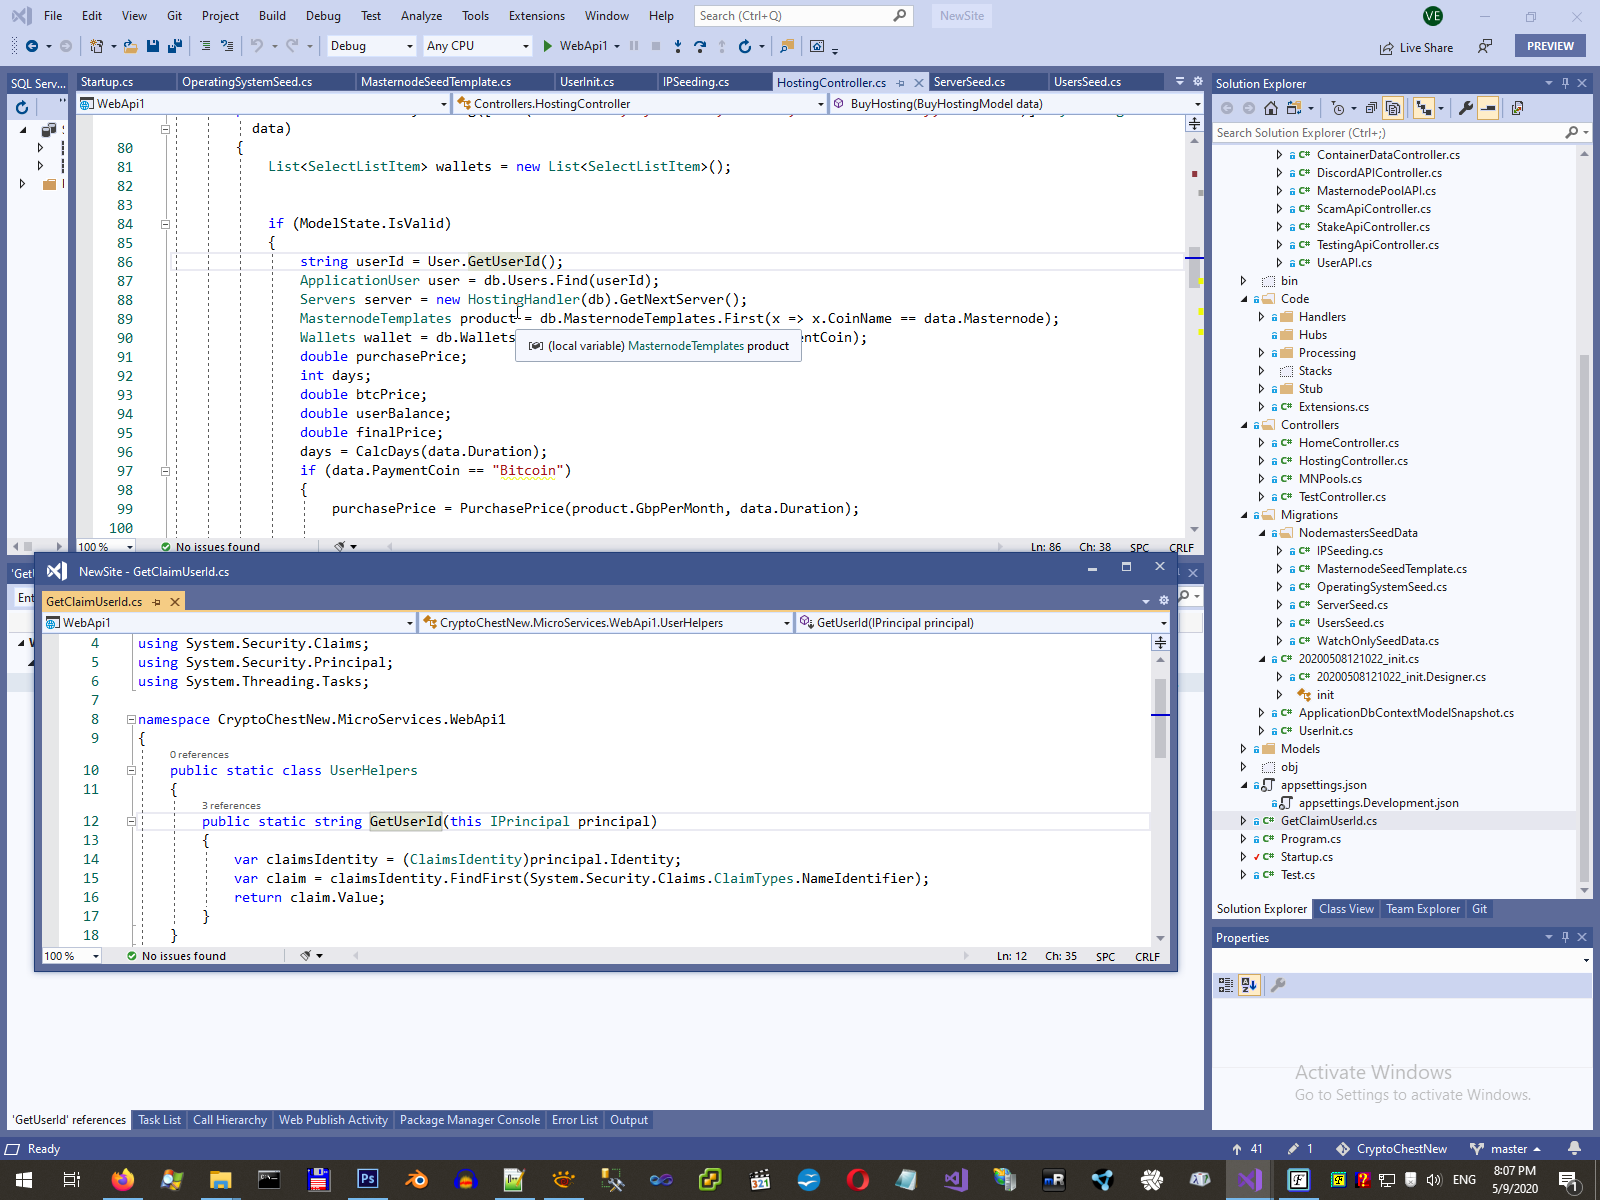Click the Step Into debug icon
Viewport: 1600px width, 1200px height.
pos(678,46)
